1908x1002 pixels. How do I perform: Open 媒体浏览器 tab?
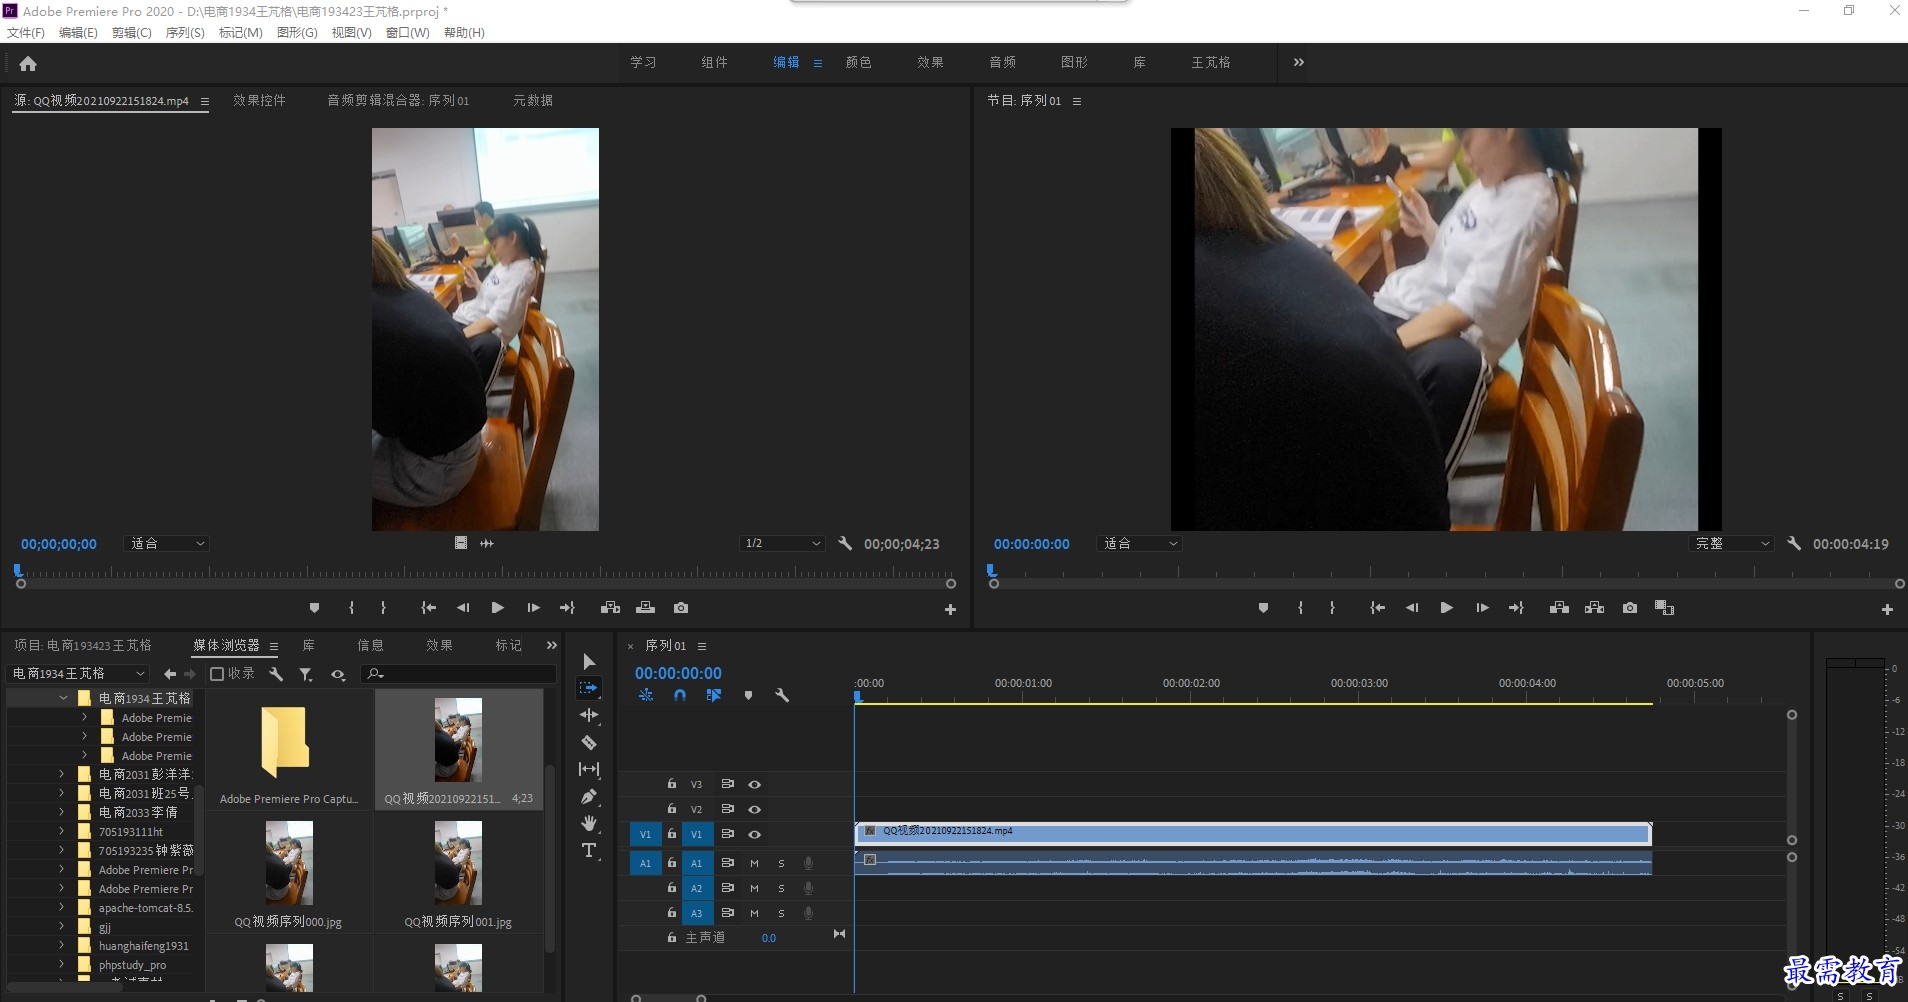click(226, 646)
